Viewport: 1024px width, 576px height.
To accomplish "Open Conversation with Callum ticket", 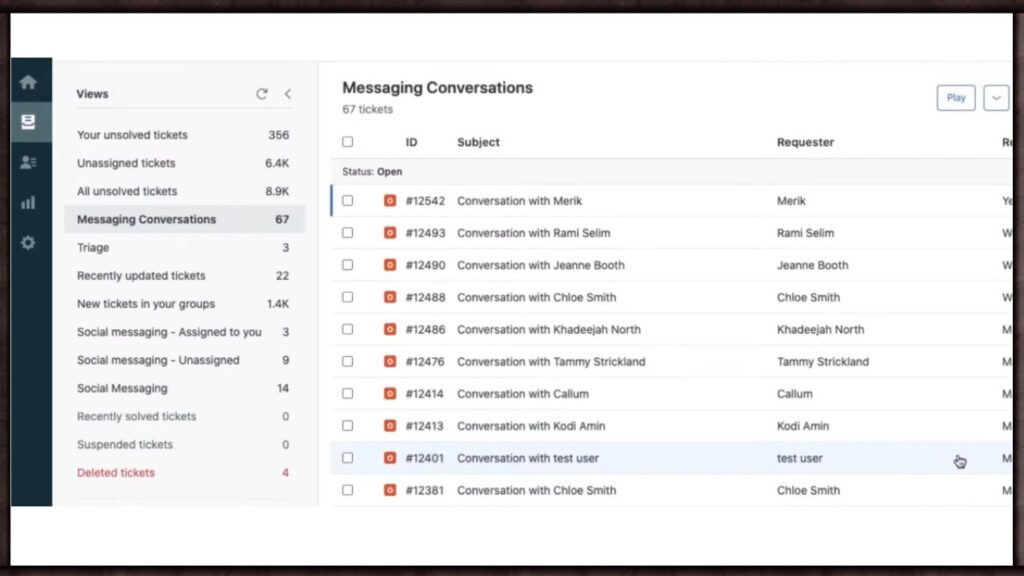I will [522, 394].
